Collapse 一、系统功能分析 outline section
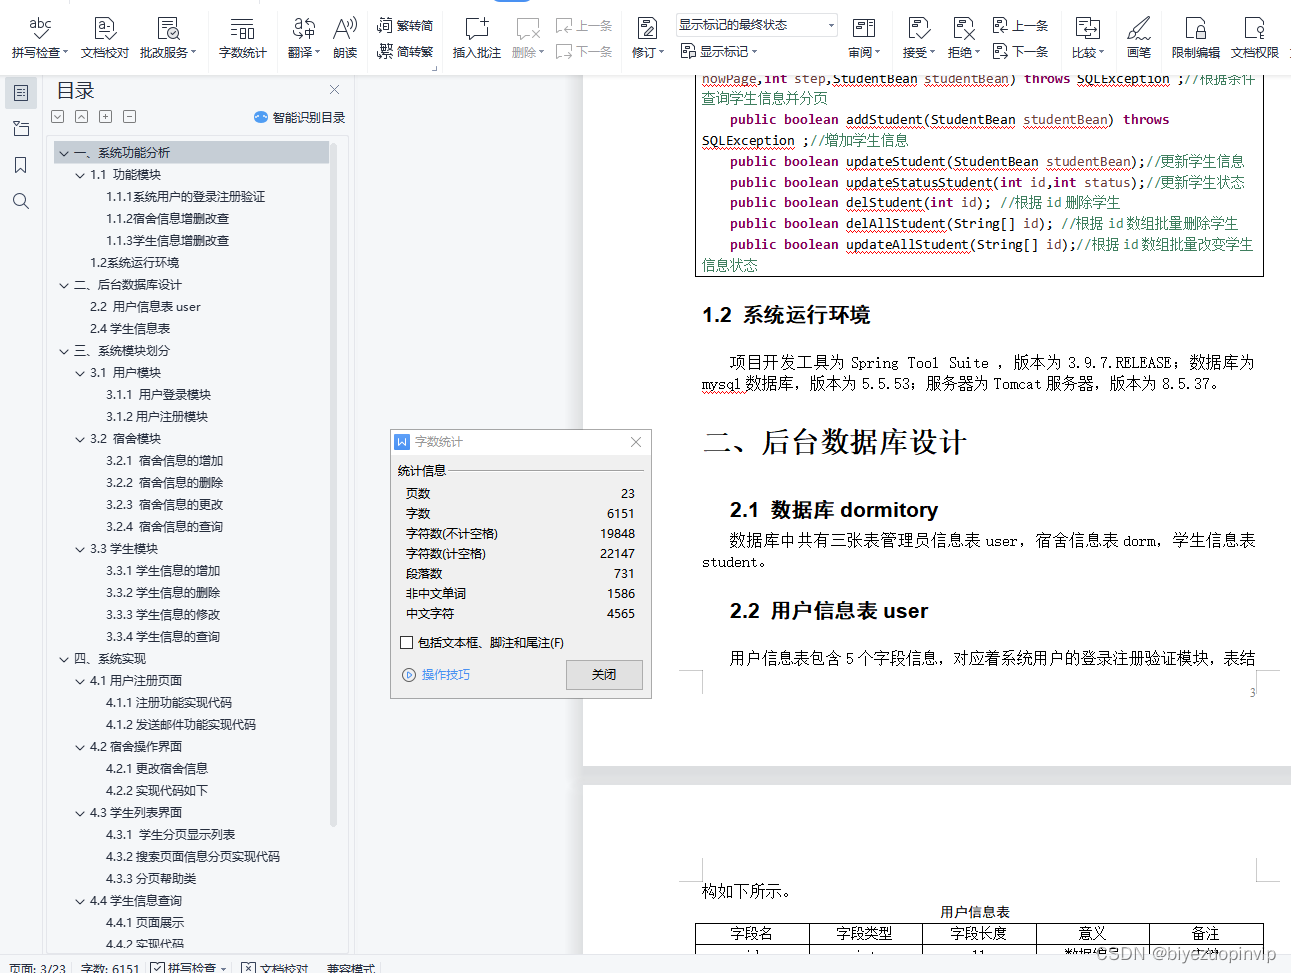The width and height of the screenshot is (1291, 973). [64, 153]
